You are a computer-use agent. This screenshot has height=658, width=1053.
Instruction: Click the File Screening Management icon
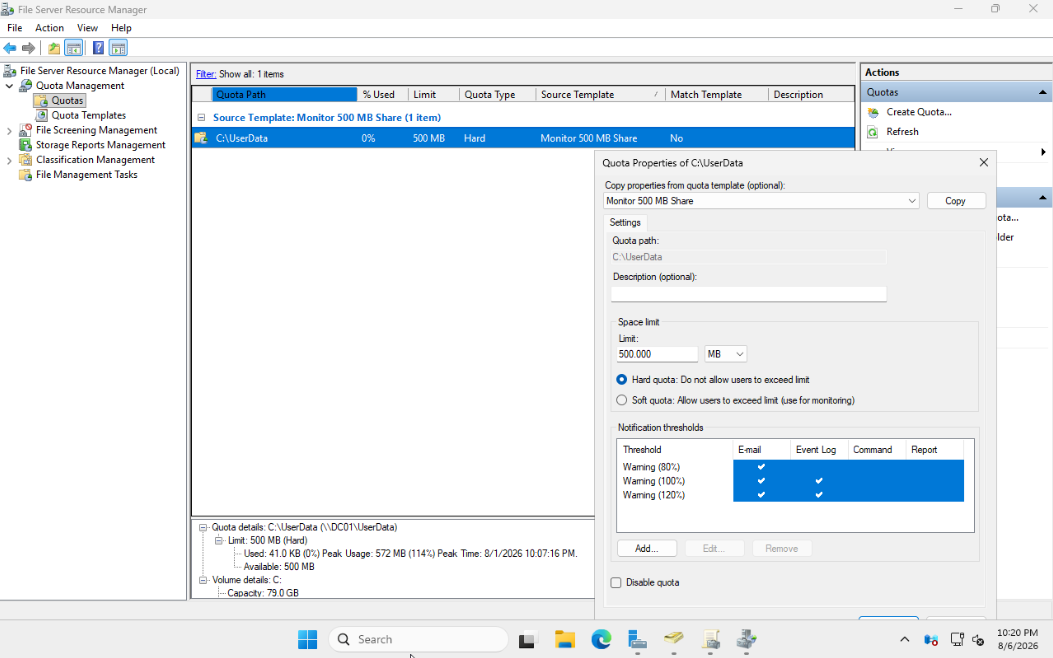pyautogui.click(x=26, y=130)
